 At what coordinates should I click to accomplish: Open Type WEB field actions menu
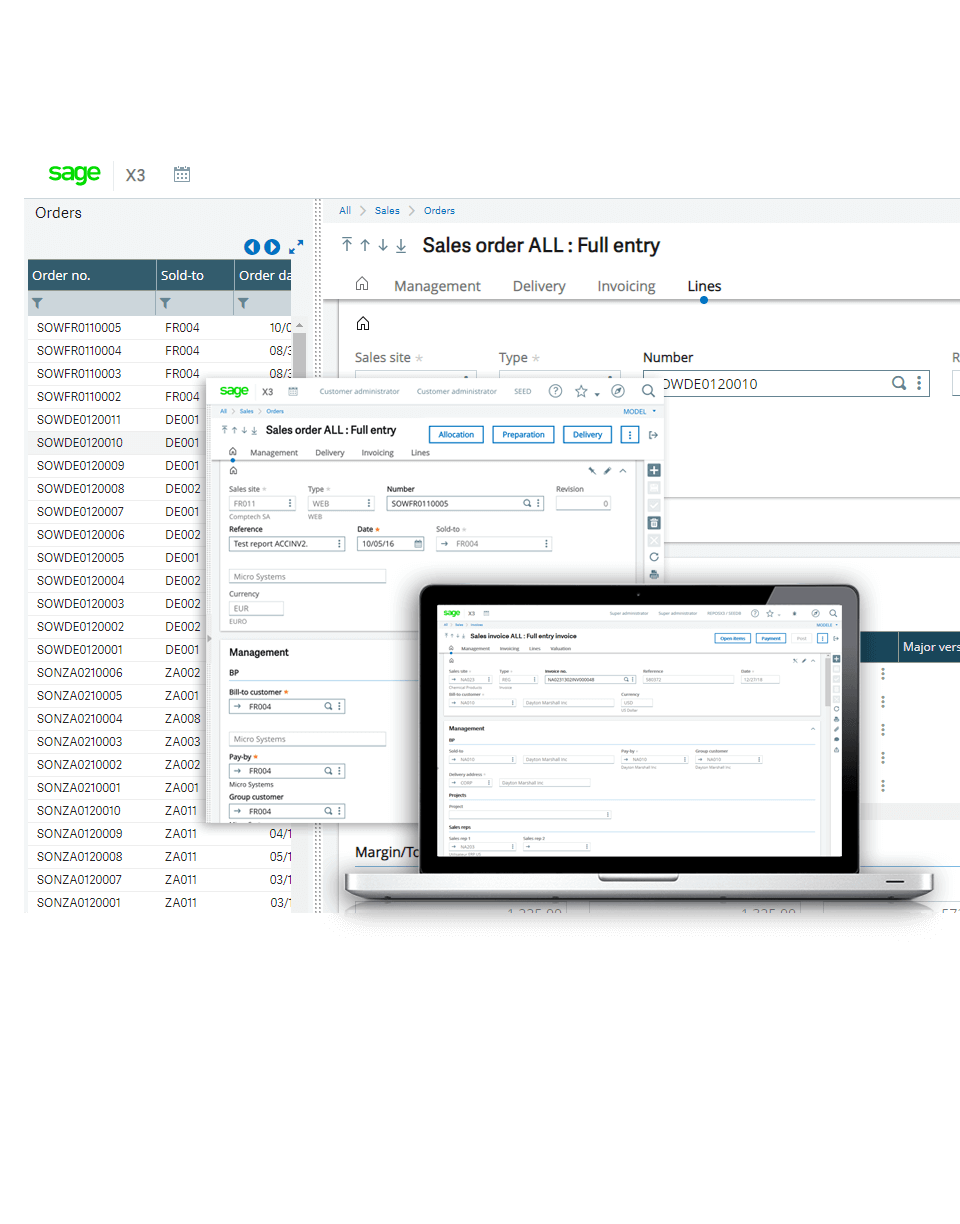coord(369,504)
